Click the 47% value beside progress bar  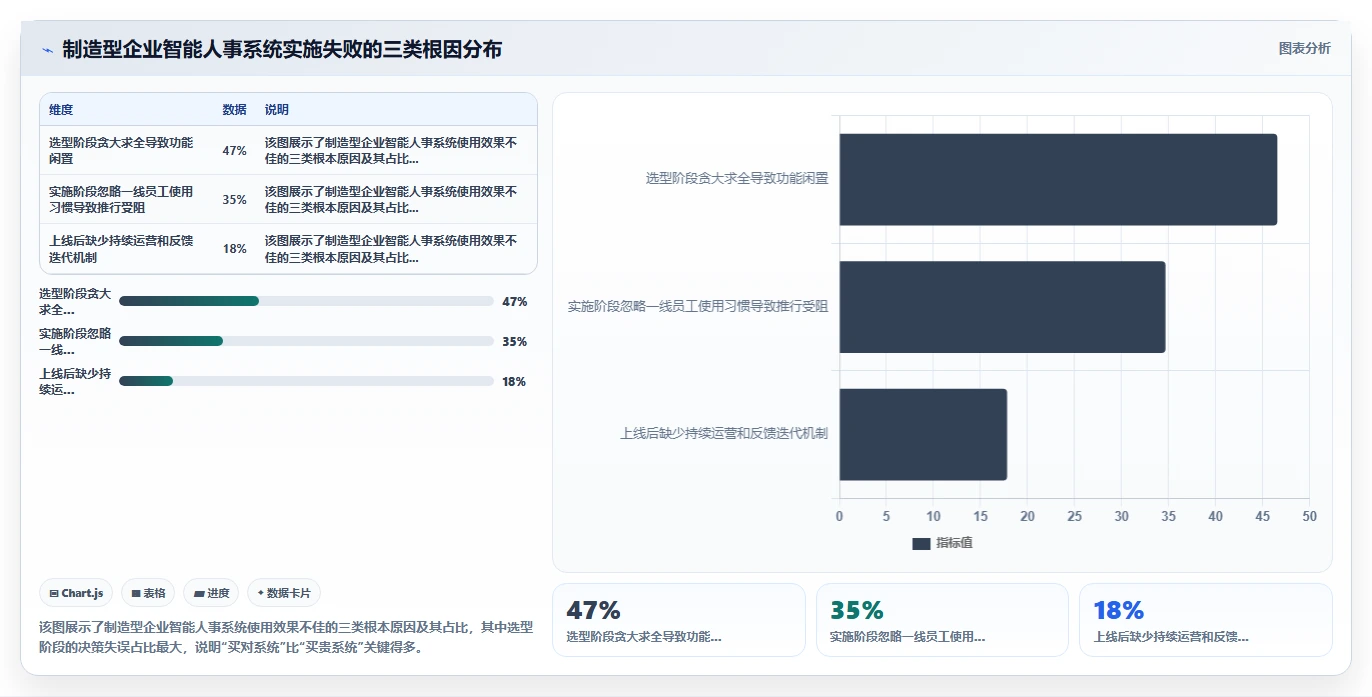click(514, 301)
